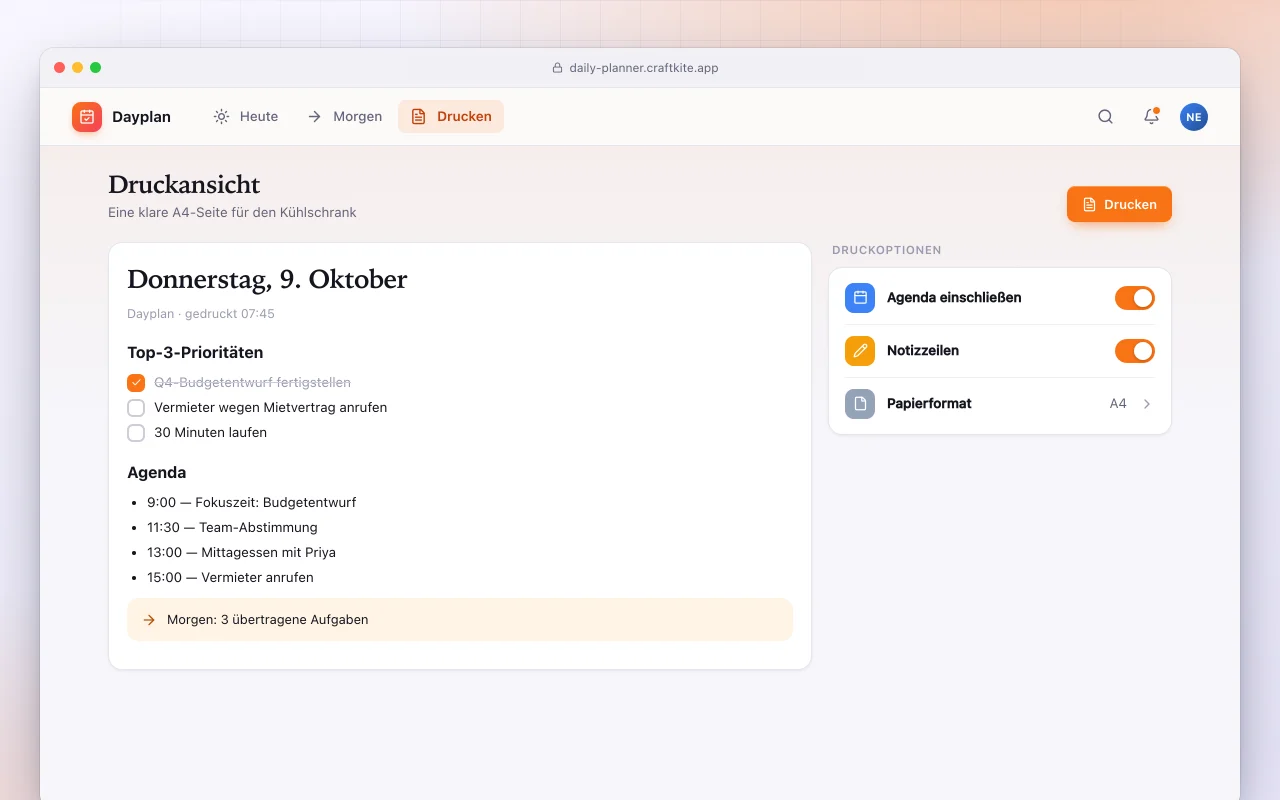1280x800 pixels.
Task: Click the Dayplan calendar logo icon
Action: click(87, 117)
